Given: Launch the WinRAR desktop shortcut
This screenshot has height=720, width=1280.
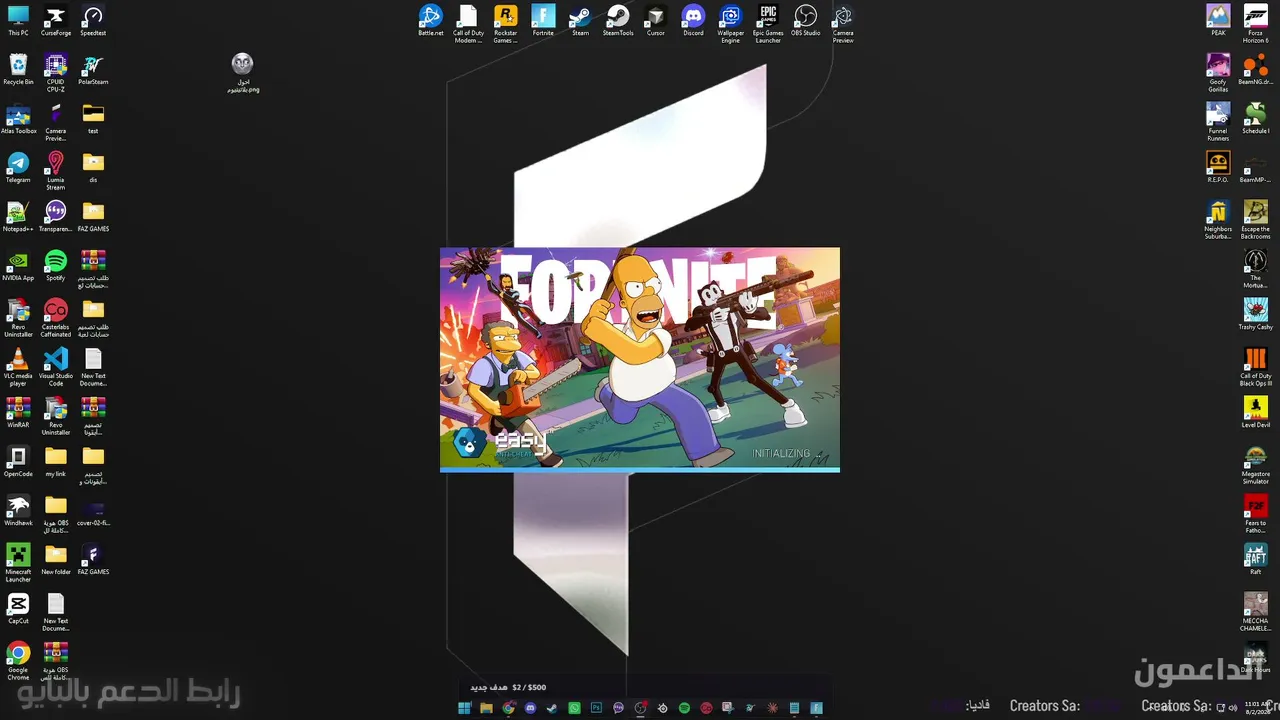Looking at the screenshot, I should point(18,413).
